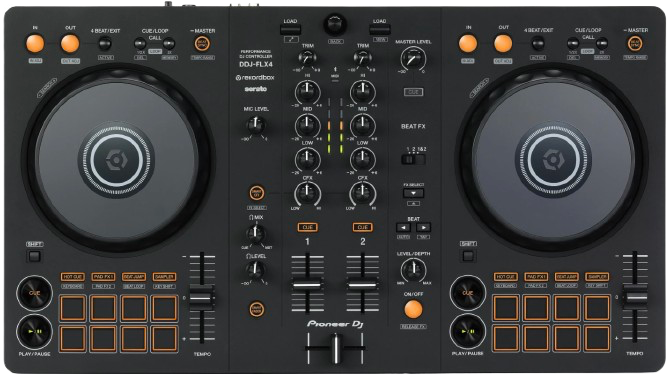Double the loop with right deck 2X button
Screen dimensions: 667x374
(602, 43)
